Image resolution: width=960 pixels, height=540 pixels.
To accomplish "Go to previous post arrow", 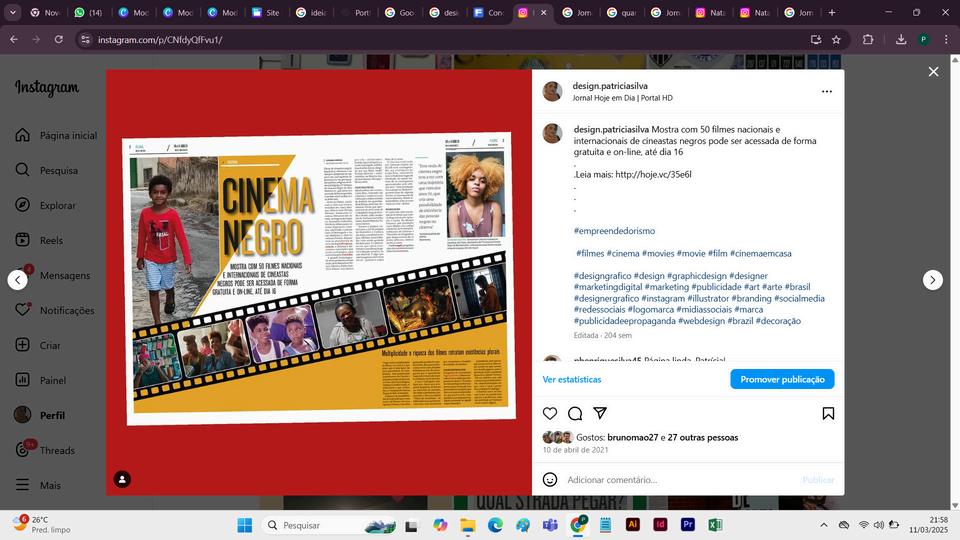I will click(x=18, y=280).
